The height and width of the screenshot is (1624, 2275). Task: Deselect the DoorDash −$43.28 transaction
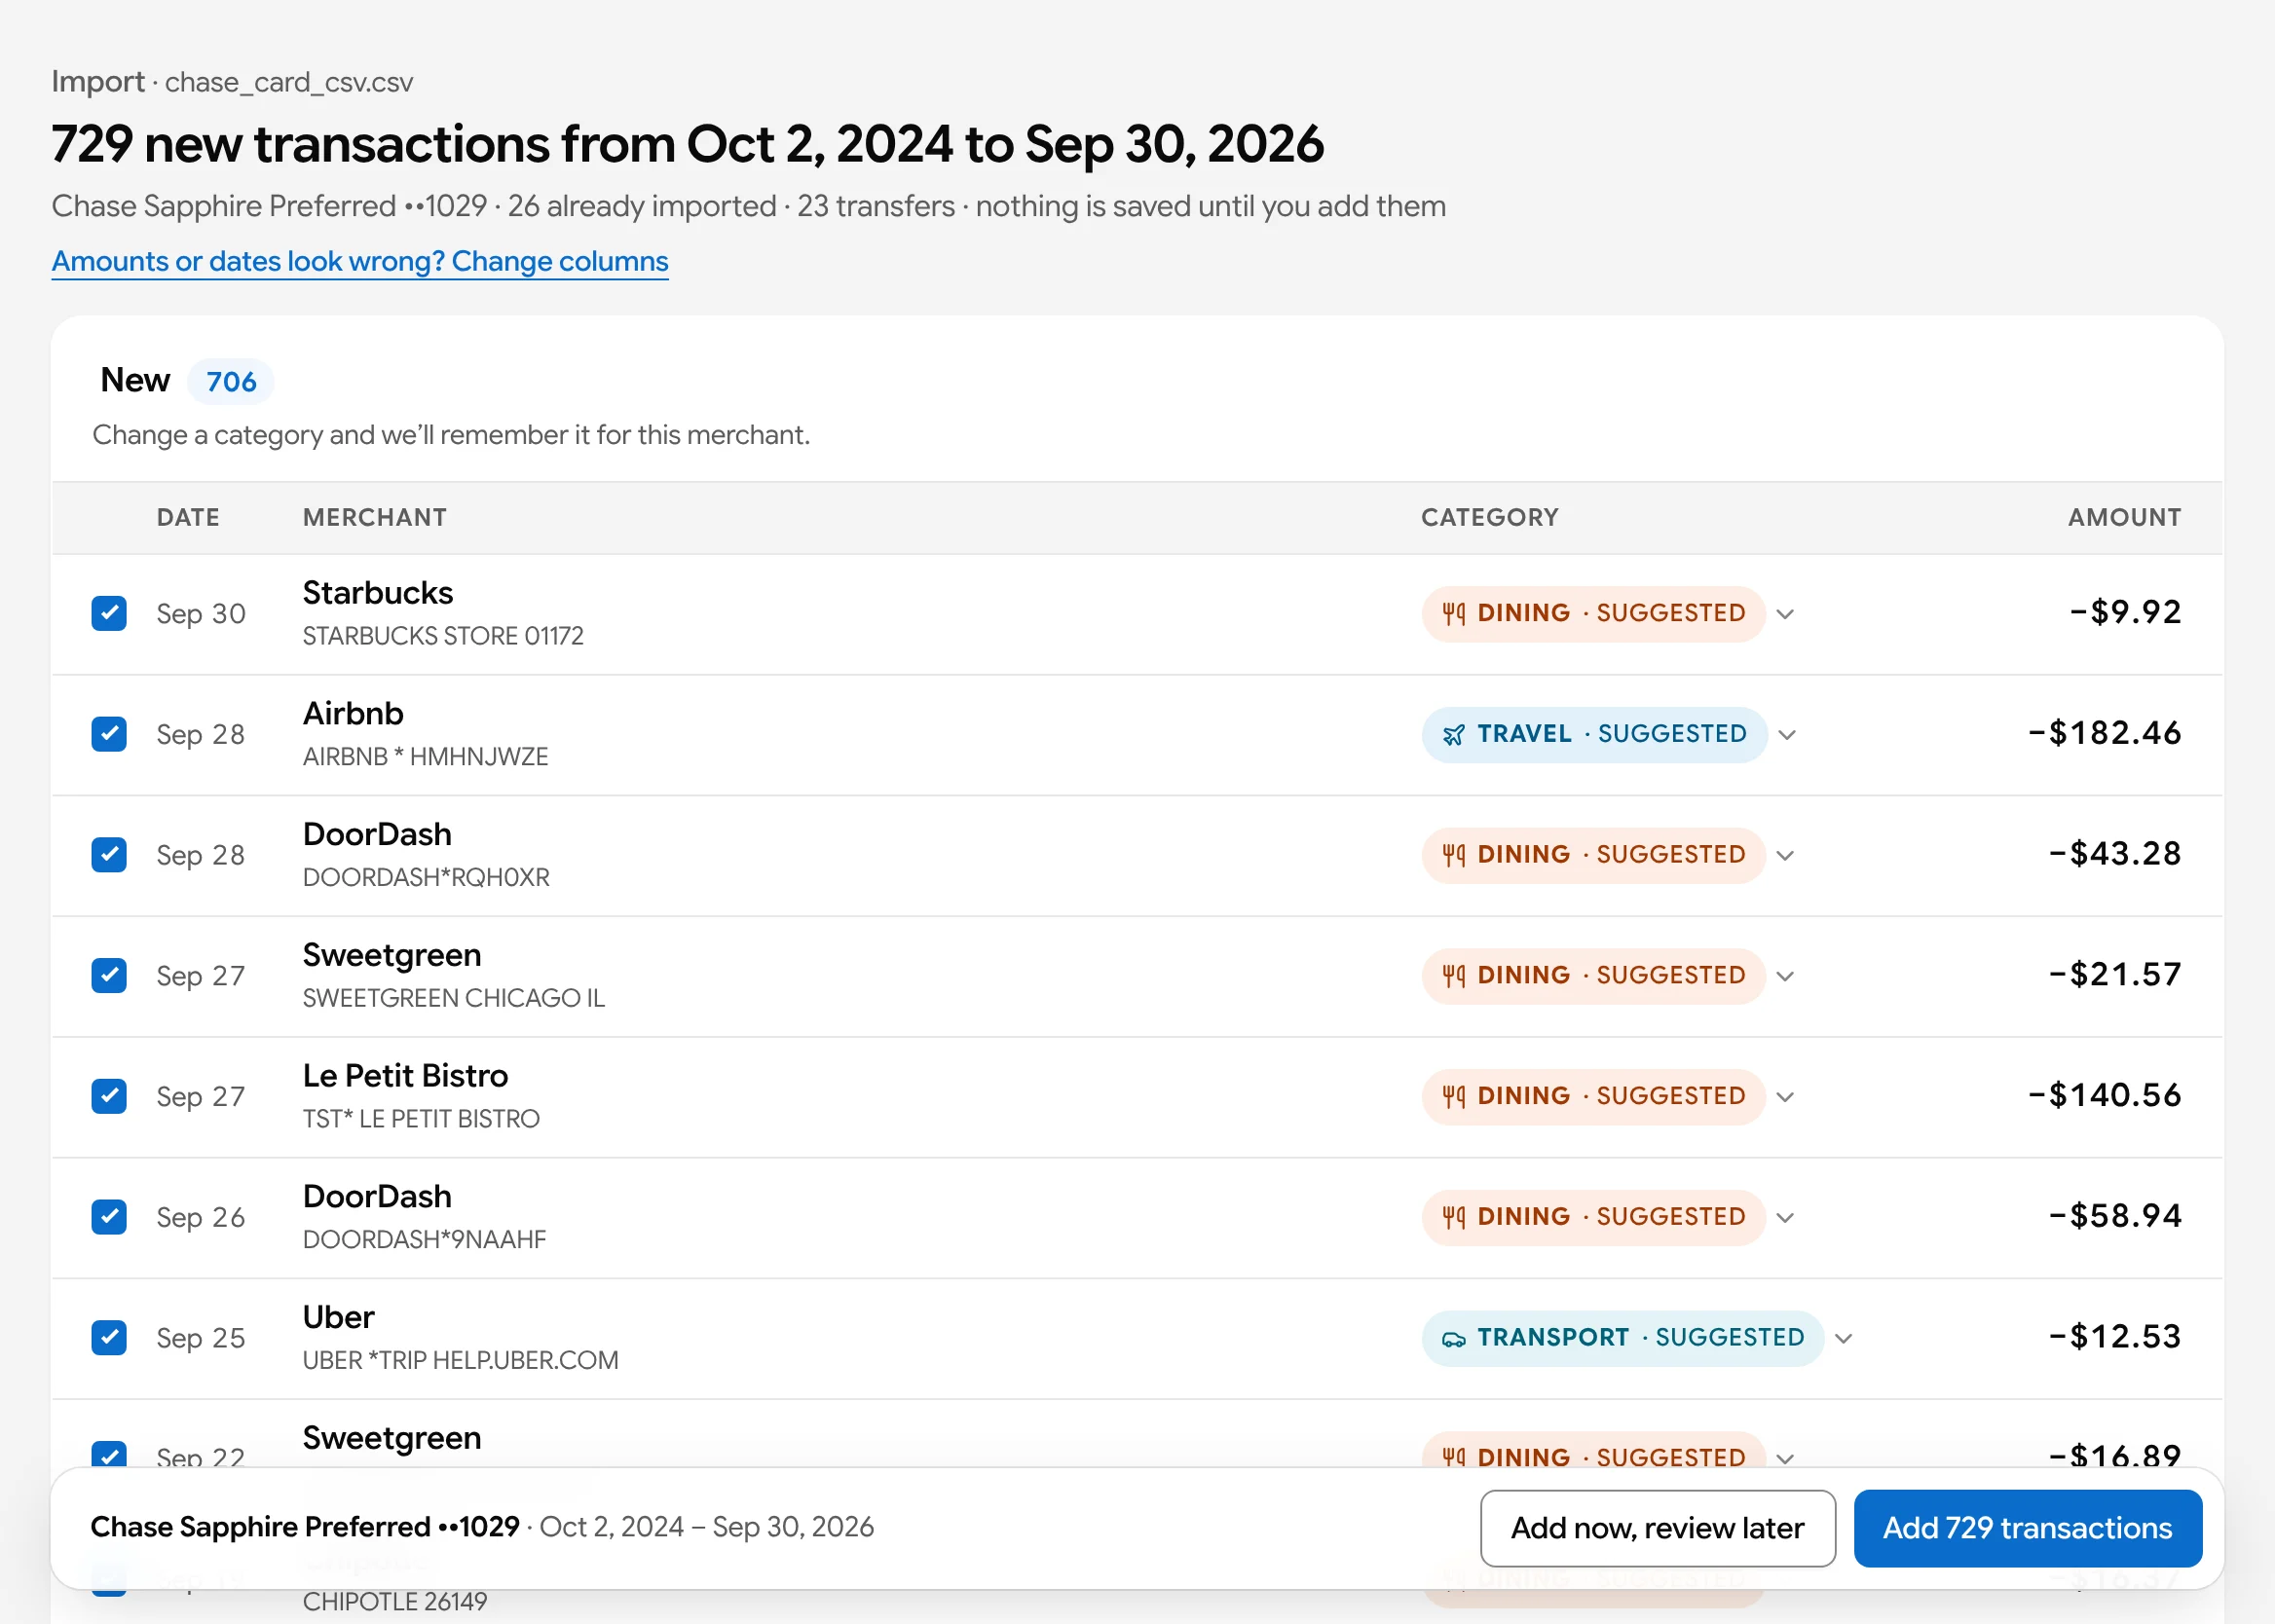tap(109, 855)
